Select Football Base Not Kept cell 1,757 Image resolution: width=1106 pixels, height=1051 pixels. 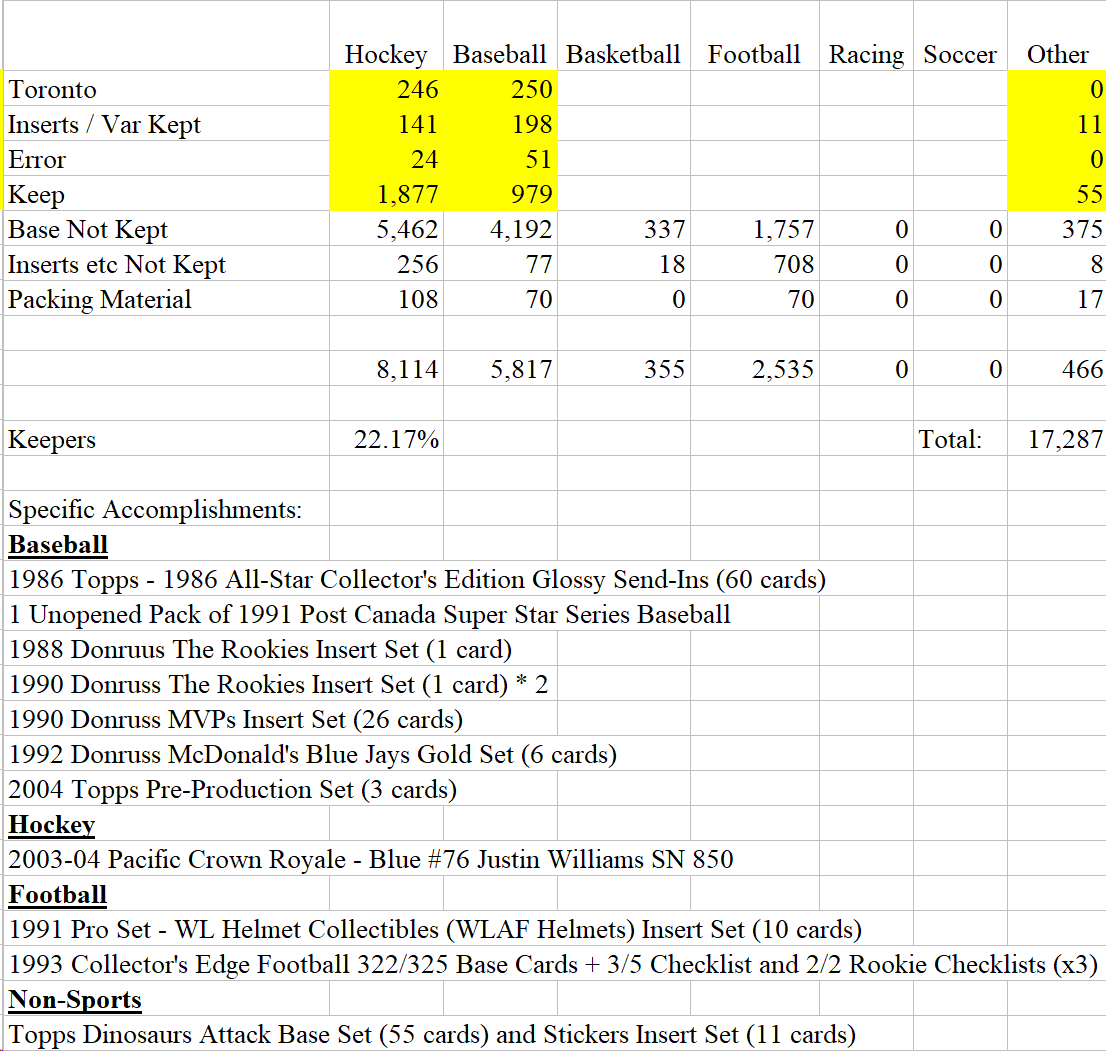pyautogui.click(x=754, y=229)
